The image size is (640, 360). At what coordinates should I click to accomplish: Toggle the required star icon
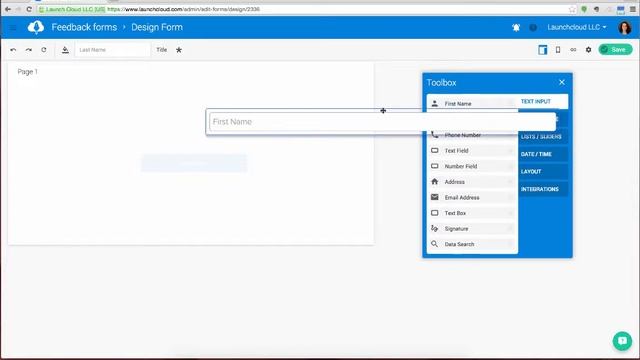(x=179, y=50)
